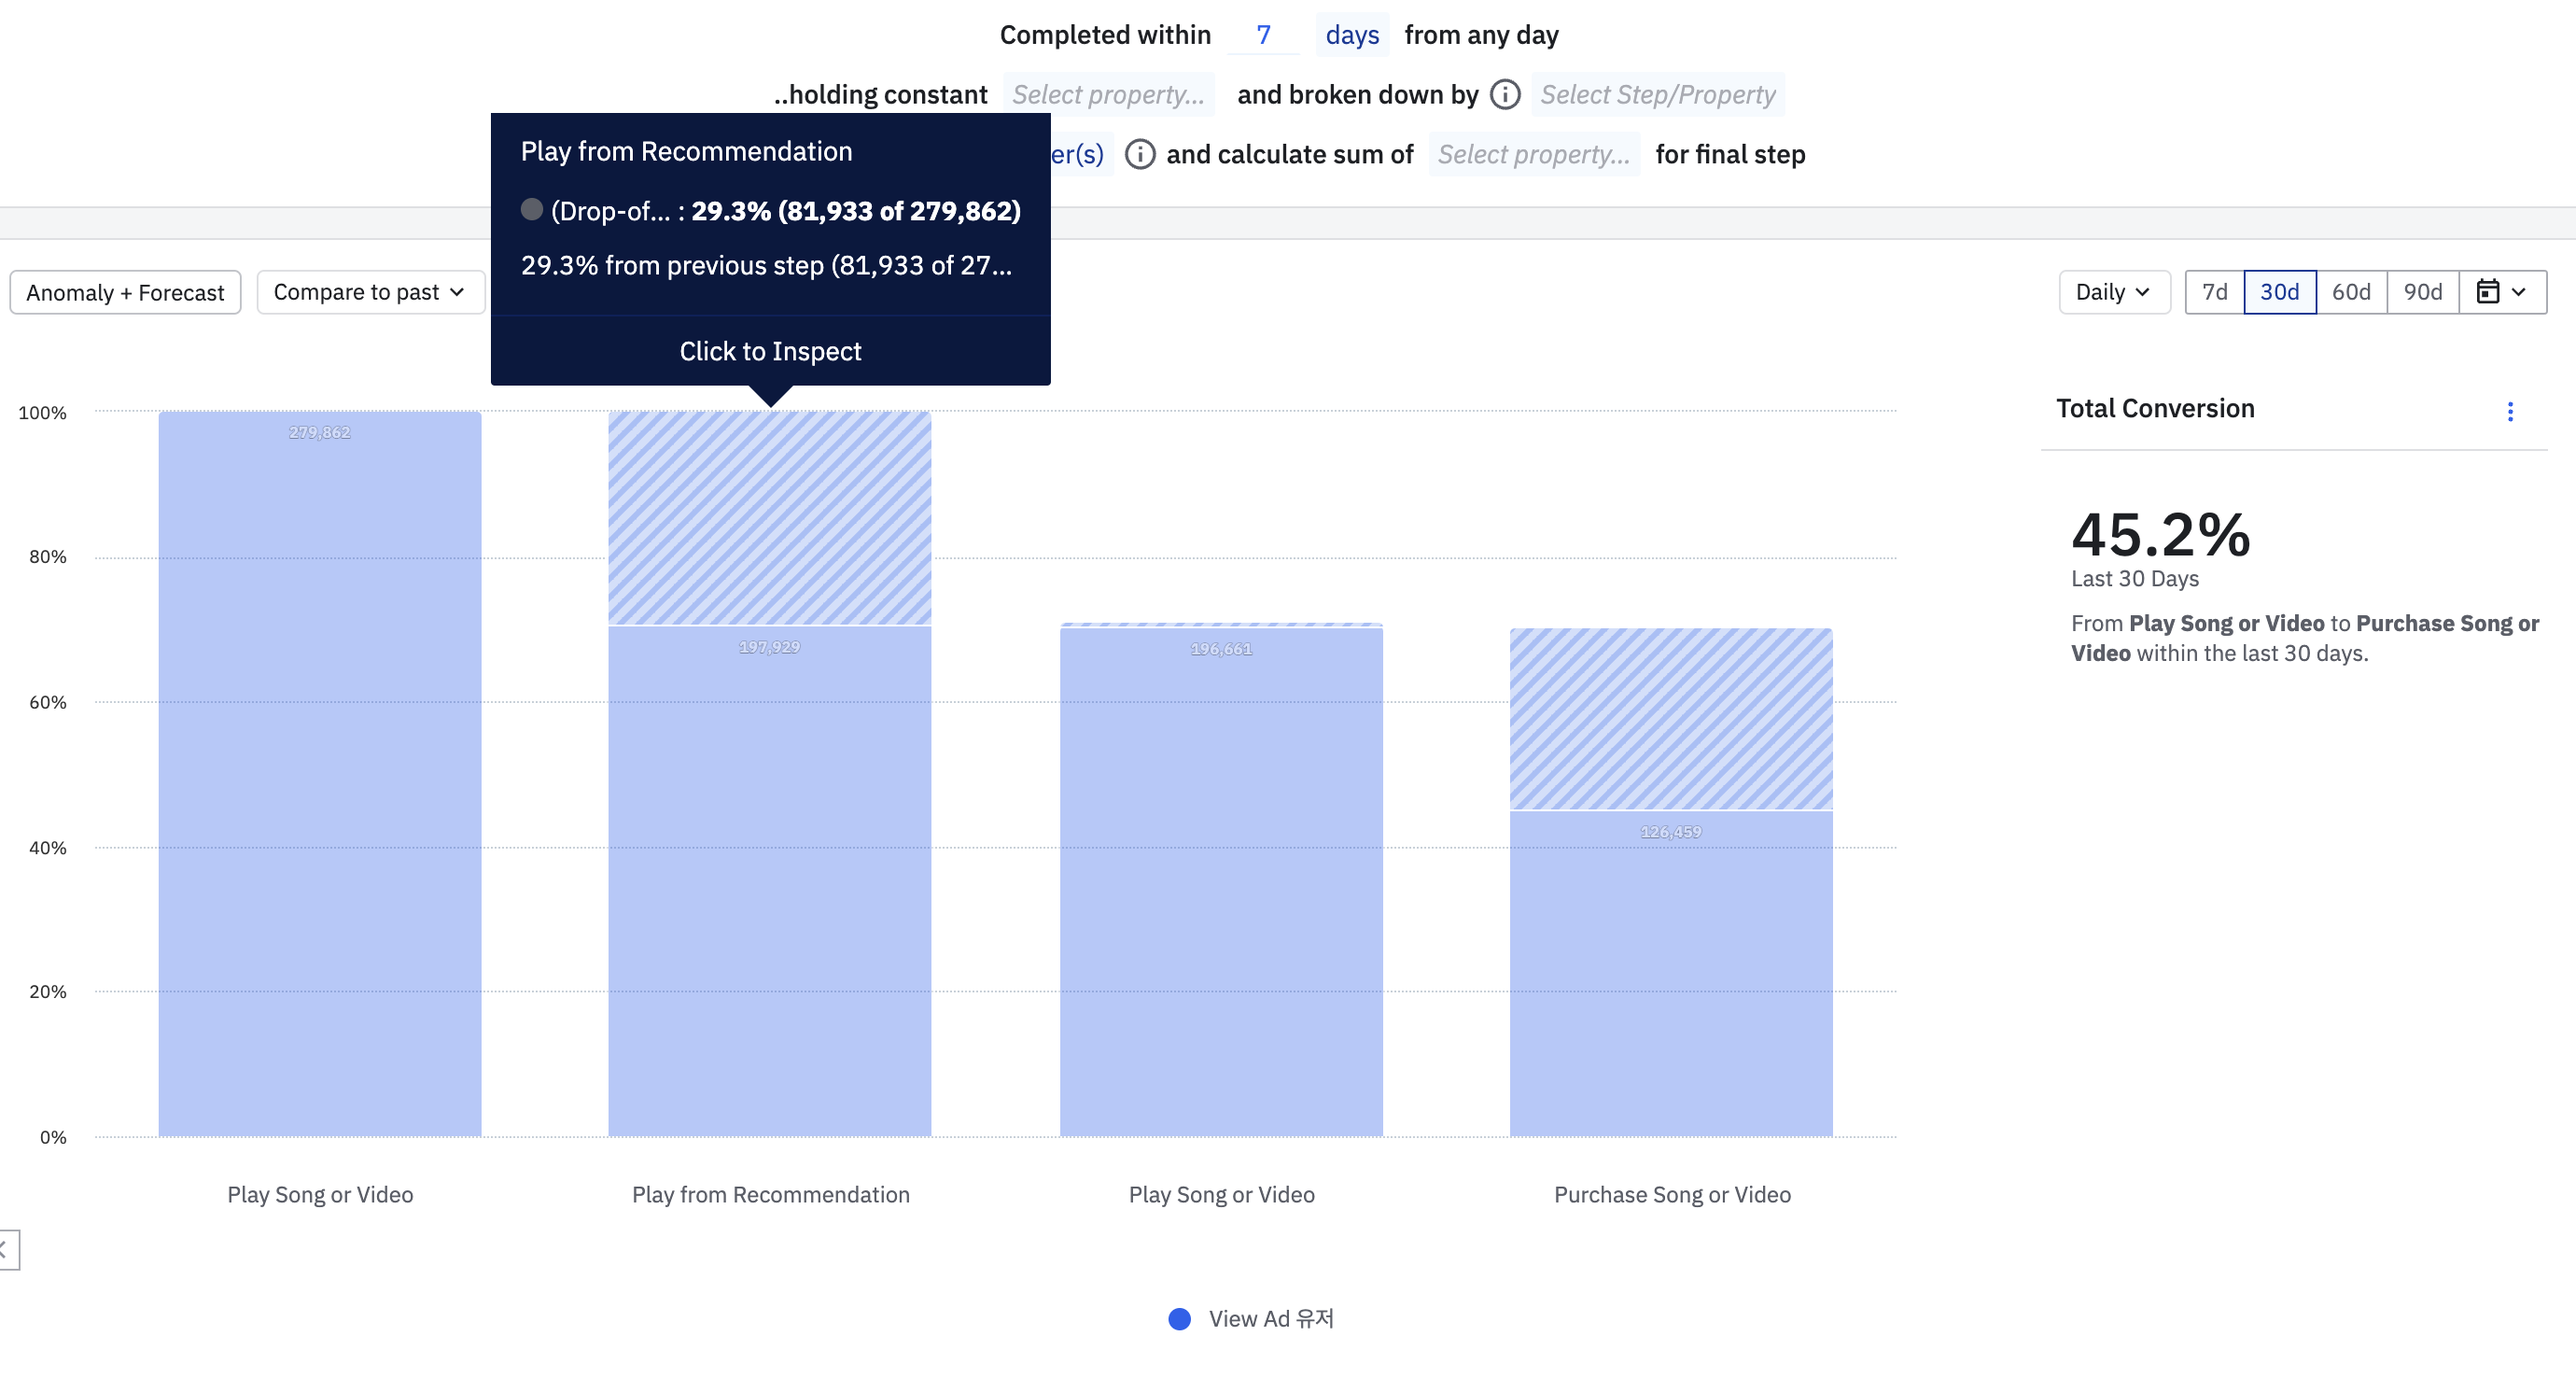Open the Daily interval dropdown

tap(2113, 292)
